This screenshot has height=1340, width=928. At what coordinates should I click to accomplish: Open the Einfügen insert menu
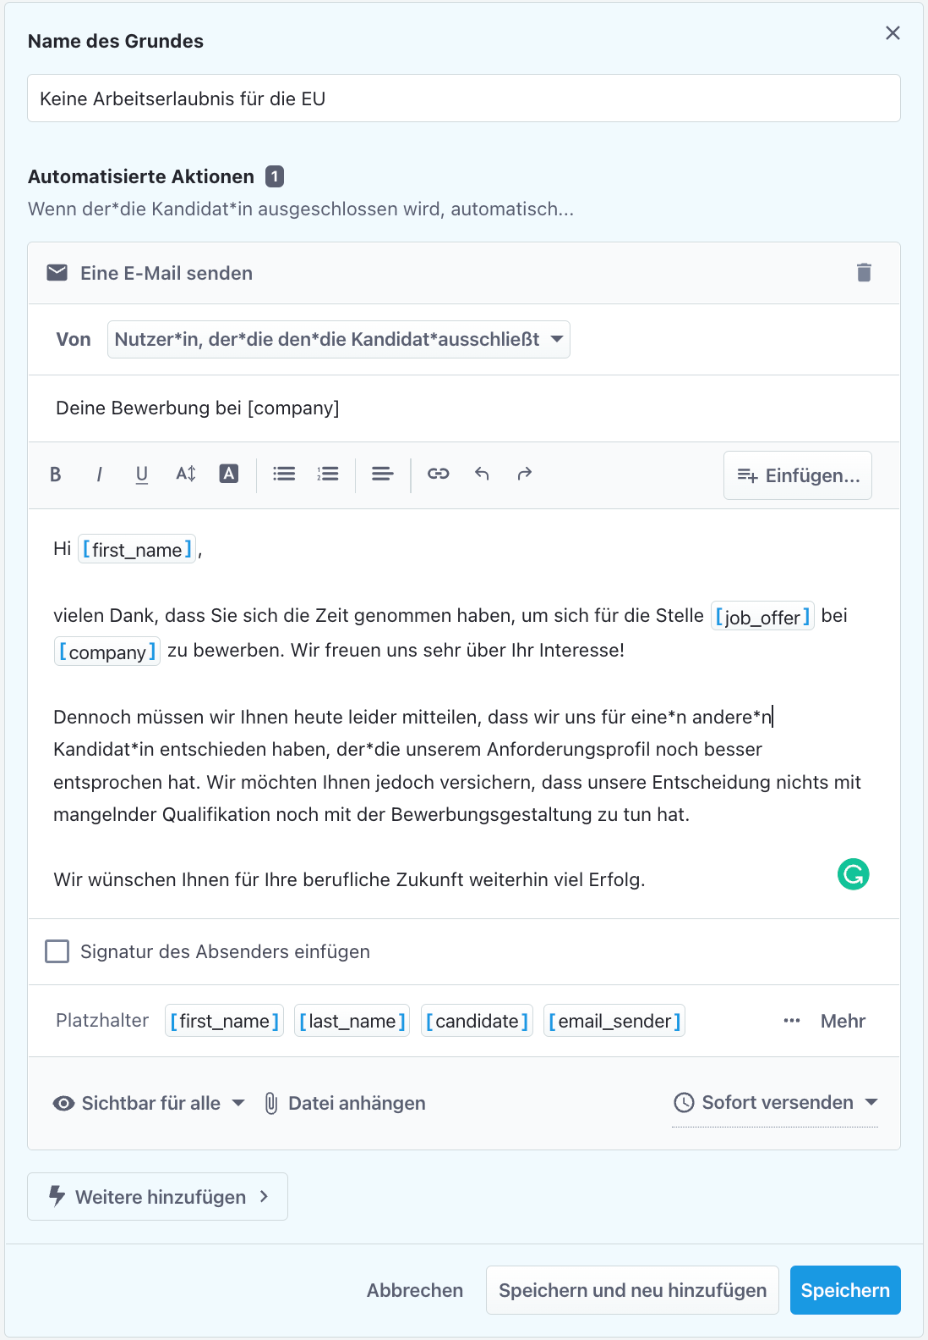click(x=798, y=475)
